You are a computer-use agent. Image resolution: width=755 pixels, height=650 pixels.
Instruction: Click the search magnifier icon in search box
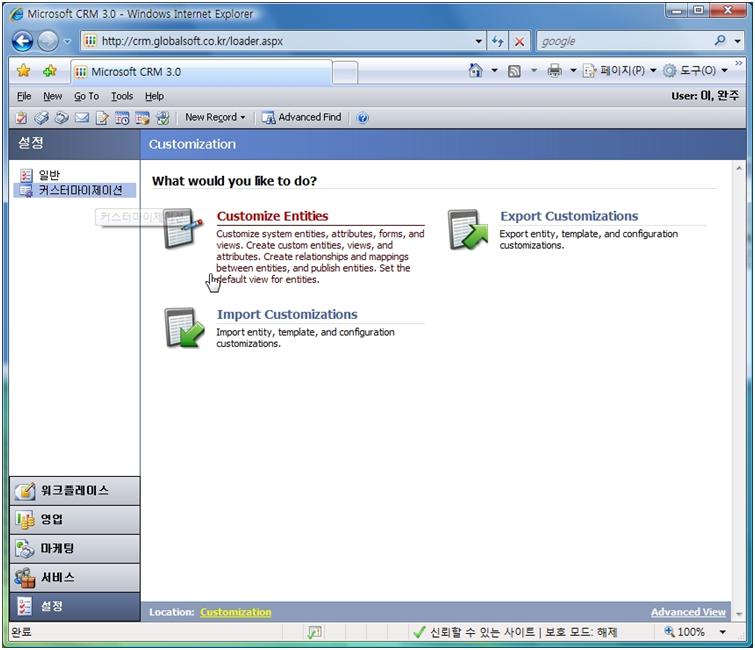point(720,40)
